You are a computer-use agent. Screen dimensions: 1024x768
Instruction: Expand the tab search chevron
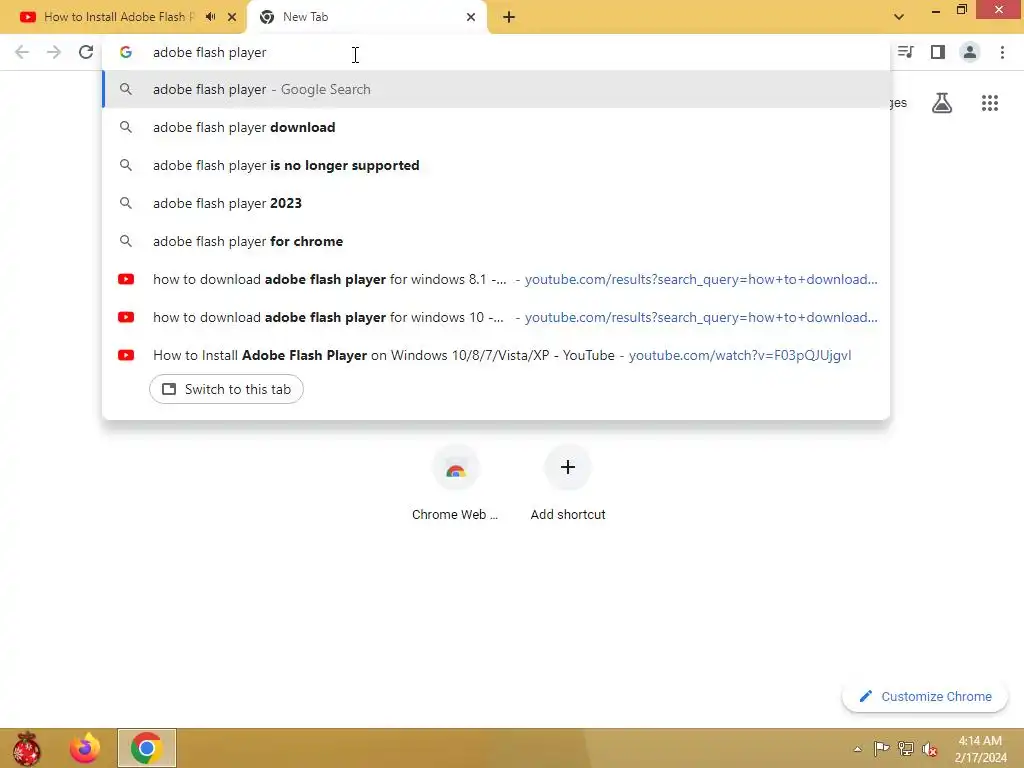[899, 17]
